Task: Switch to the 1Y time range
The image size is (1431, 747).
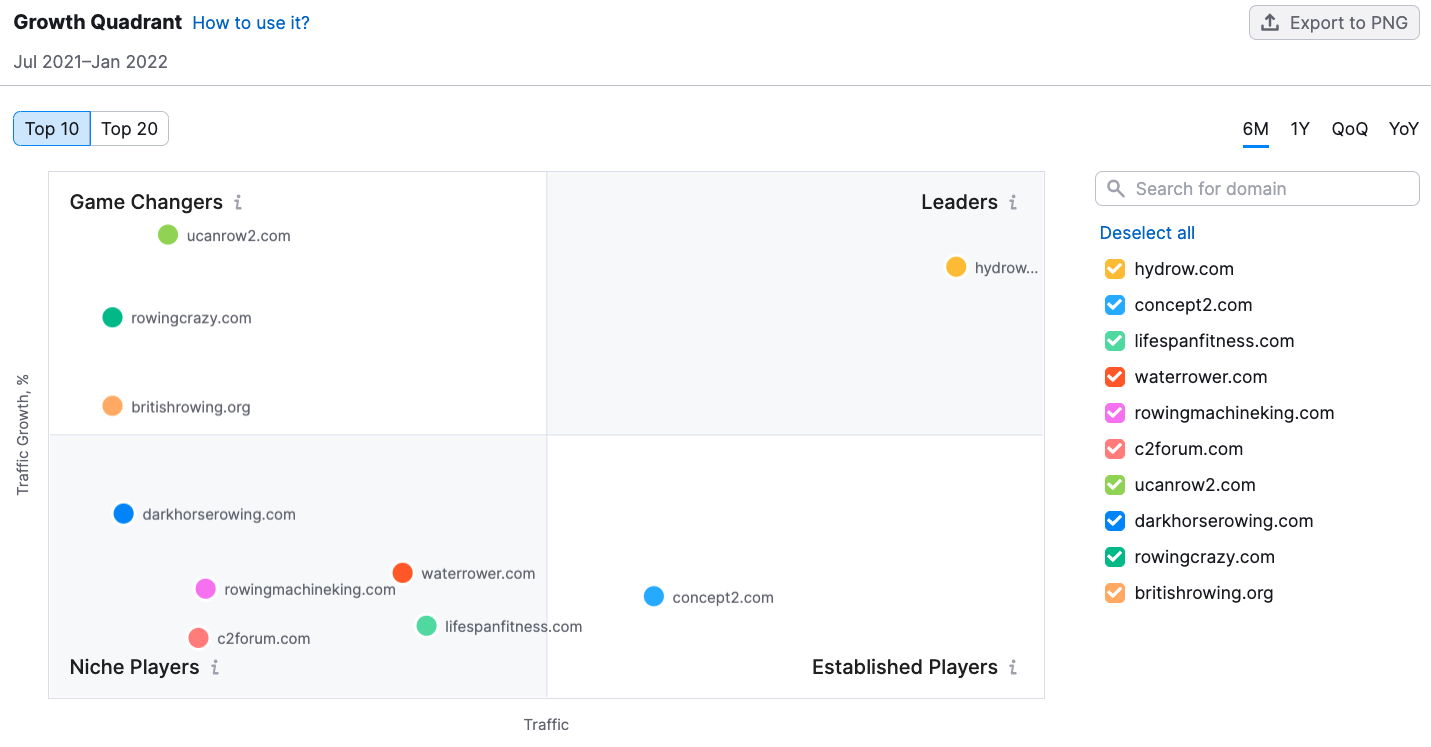Action: coord(1300,129)
